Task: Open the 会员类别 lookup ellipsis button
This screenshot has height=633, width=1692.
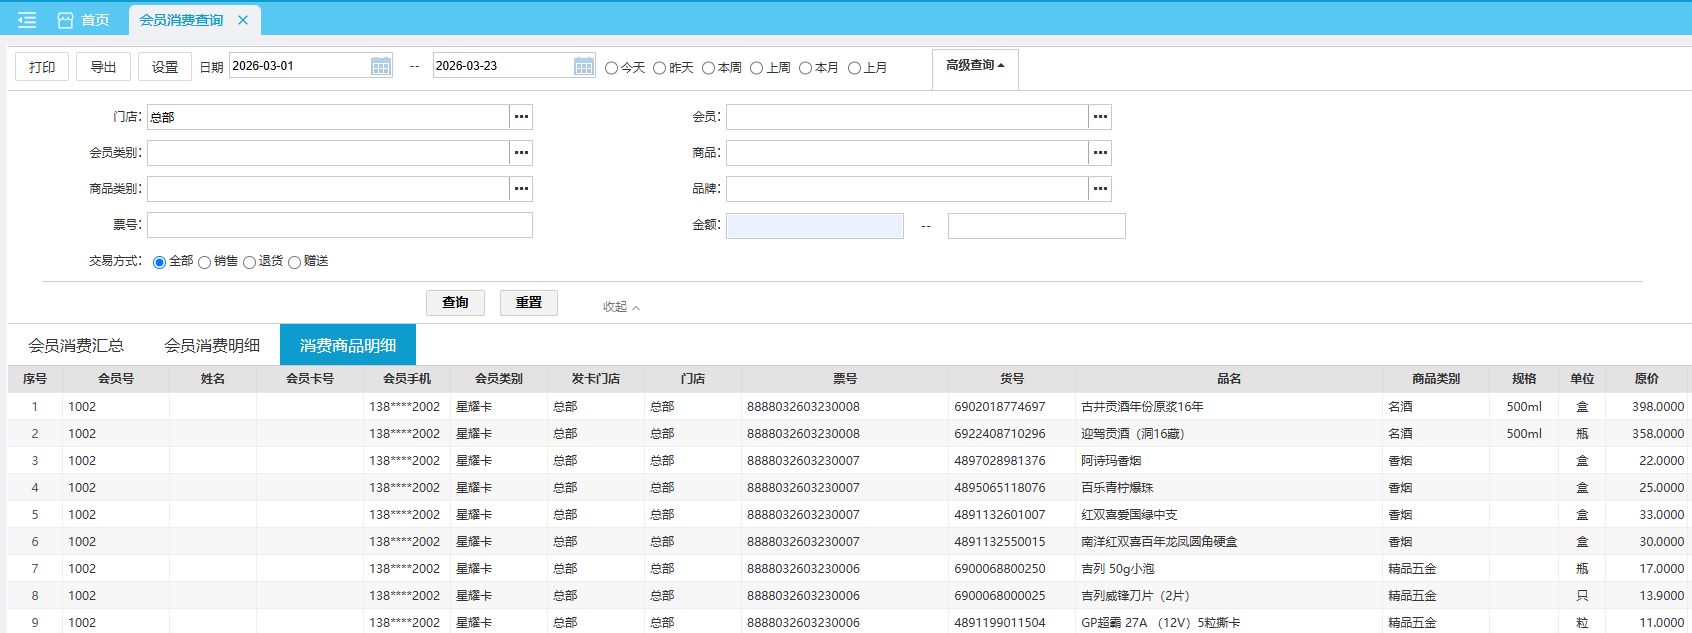Action: (521, 153)
